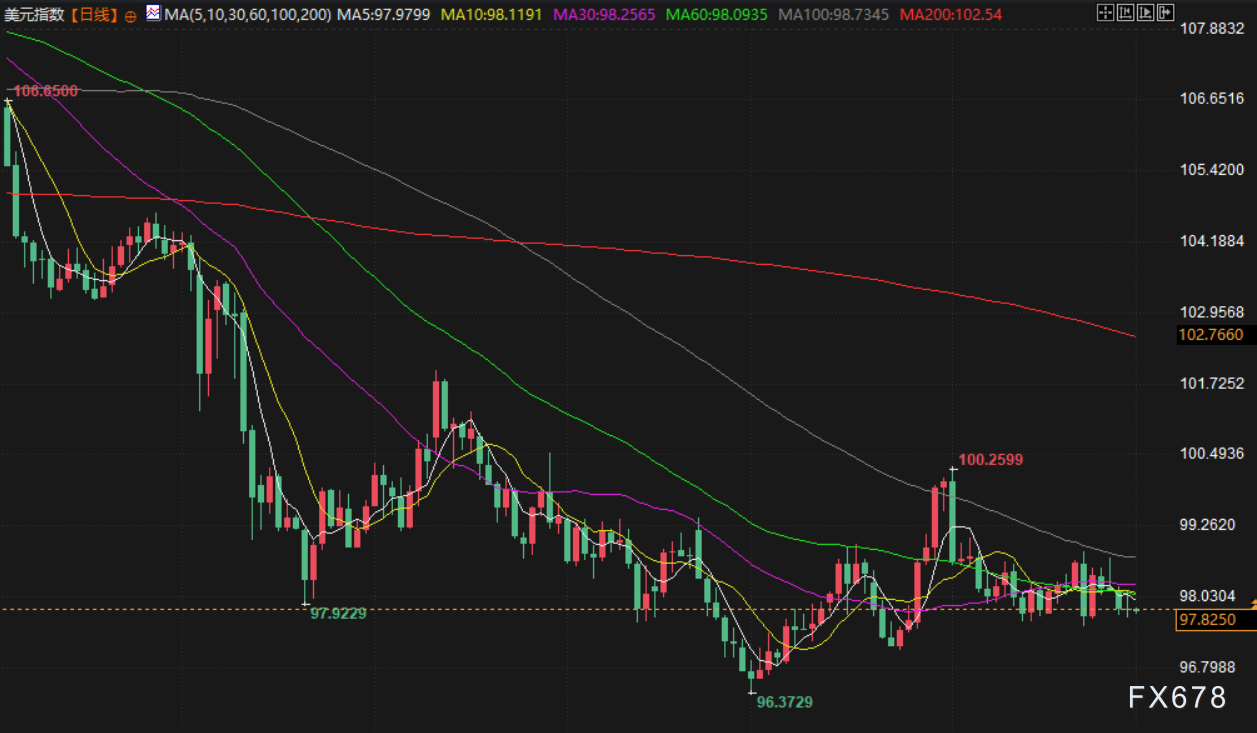Click the orange crosshair target icon beside 日线
1257x733 pixels.
[x=131, y=16]
